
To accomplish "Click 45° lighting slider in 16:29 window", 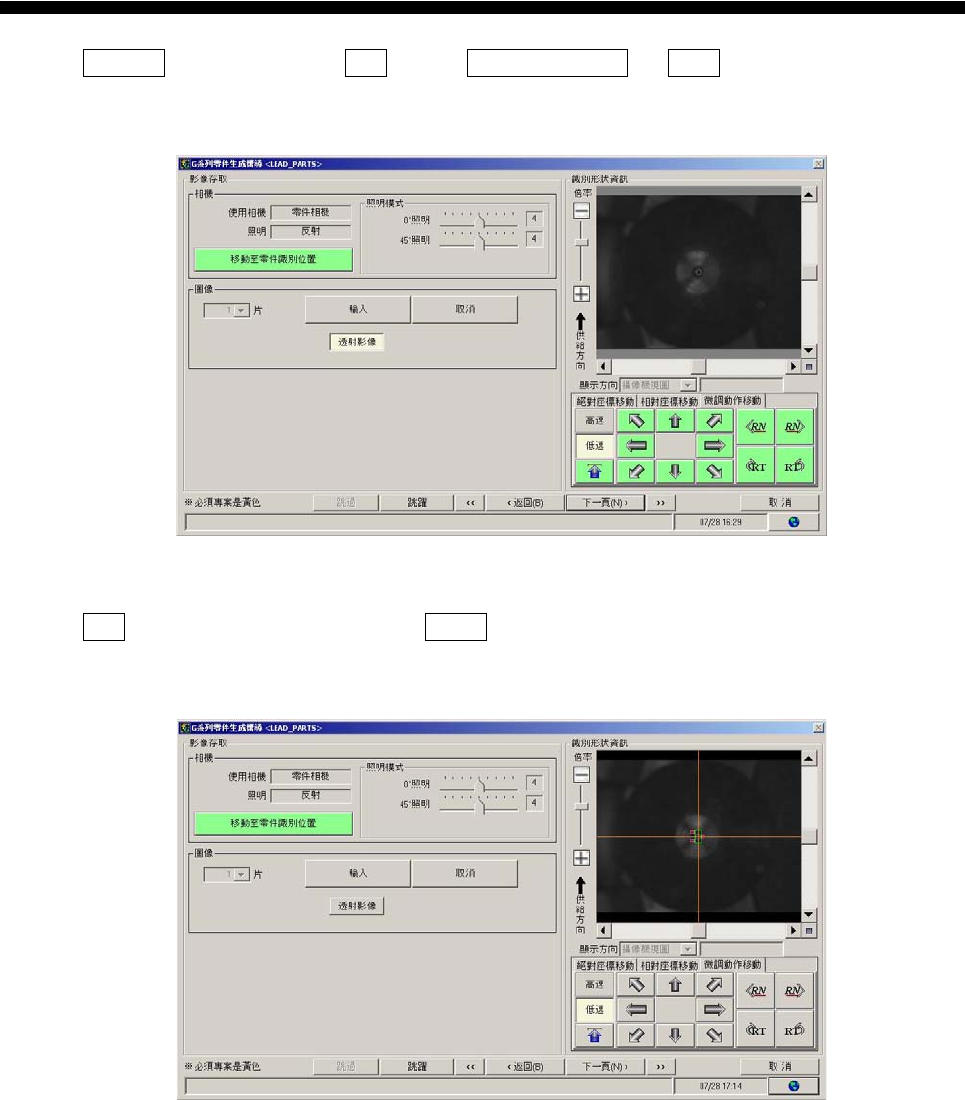I will click(x=478, y=239).
